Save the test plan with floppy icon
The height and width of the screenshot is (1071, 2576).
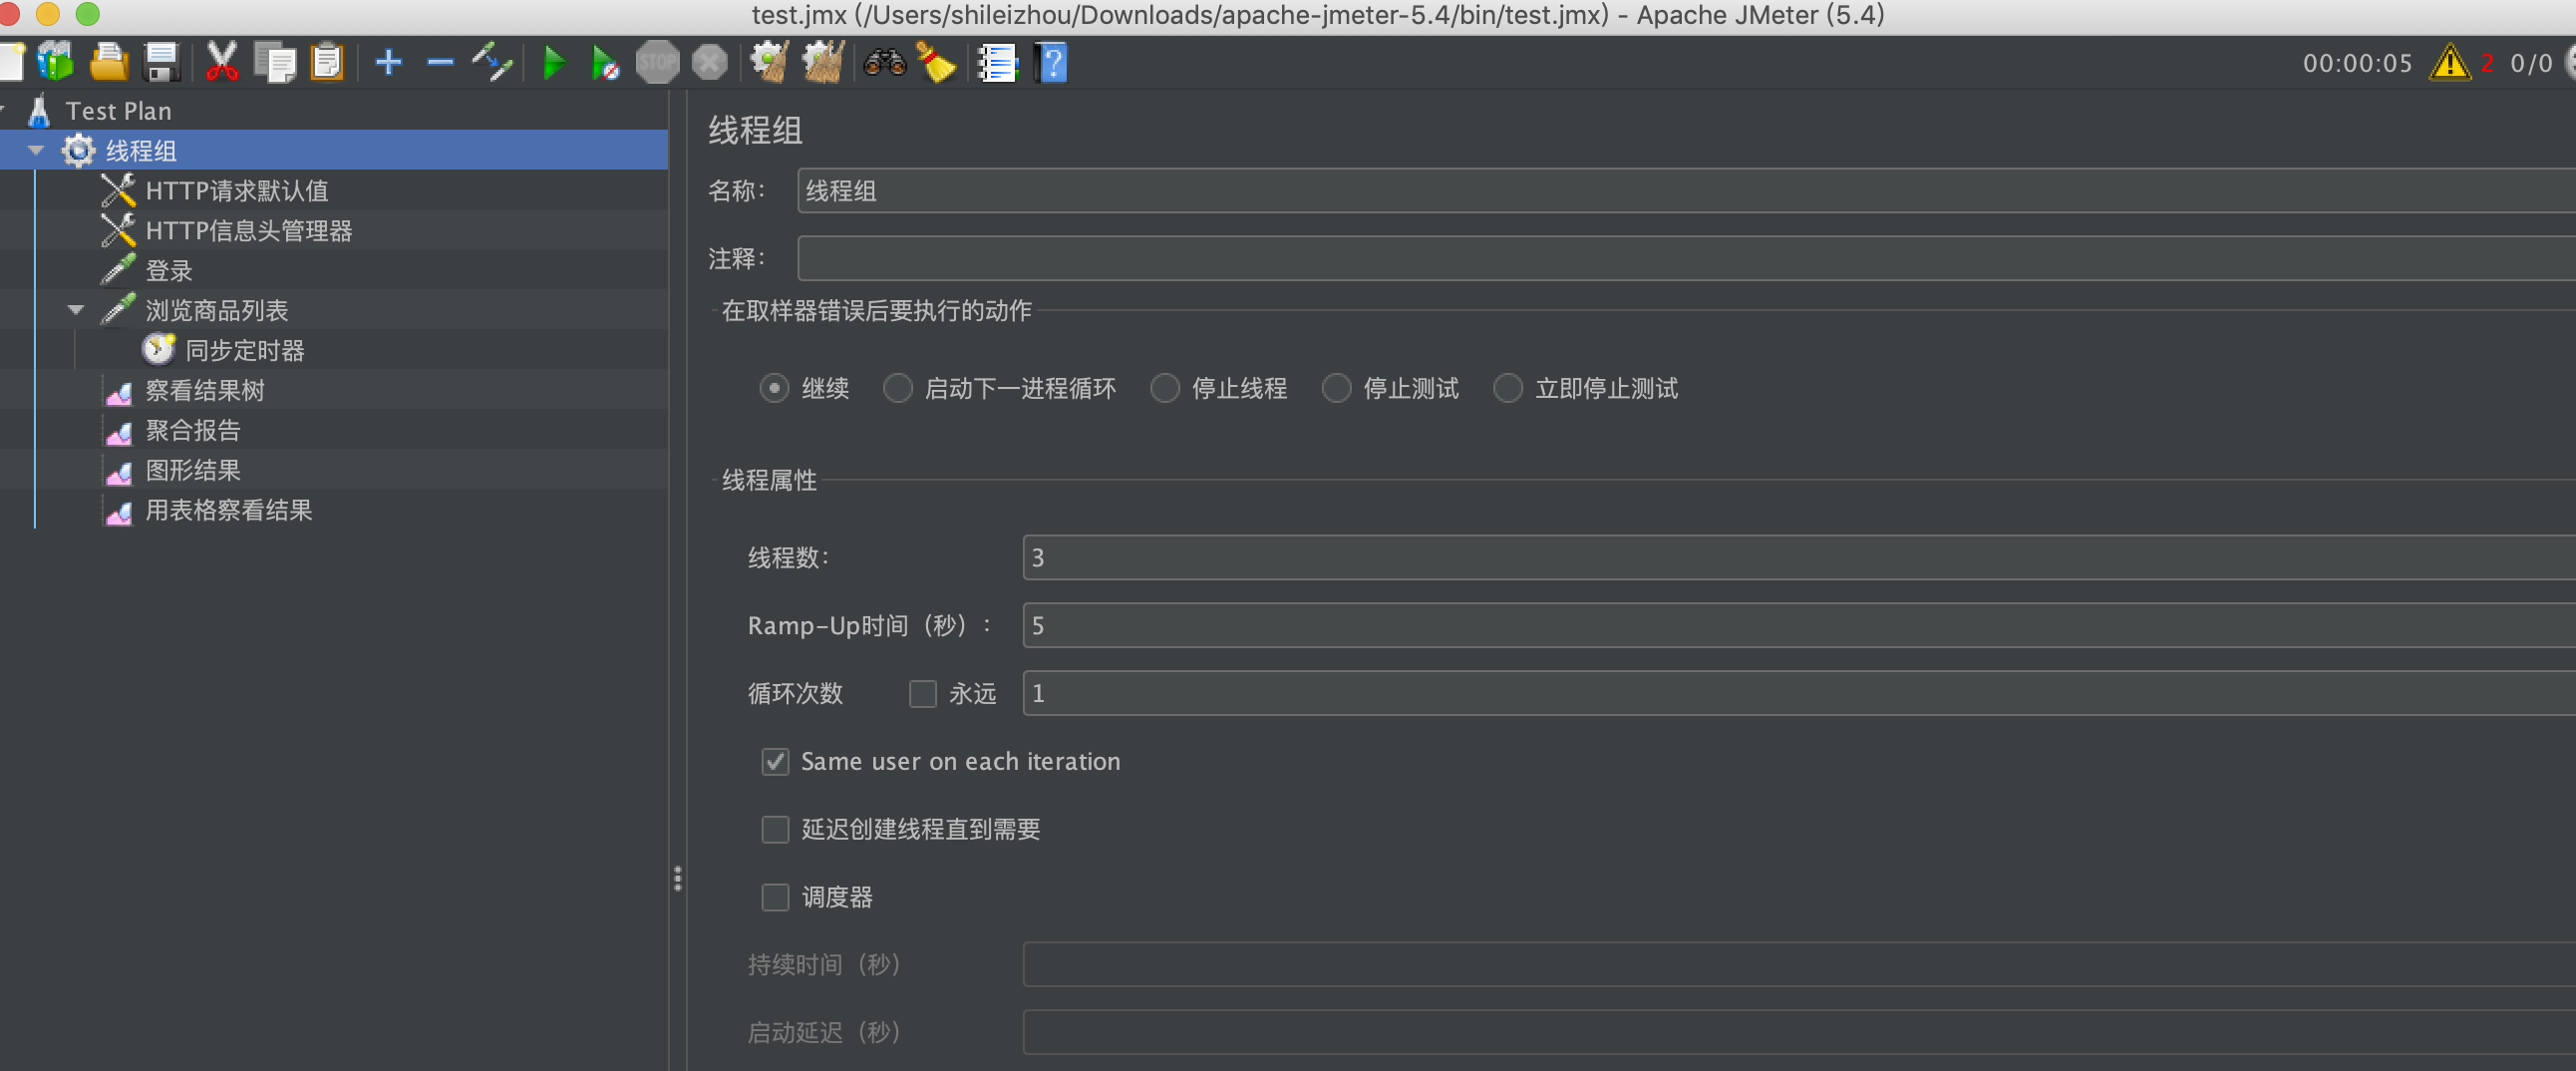pos(161,62)
